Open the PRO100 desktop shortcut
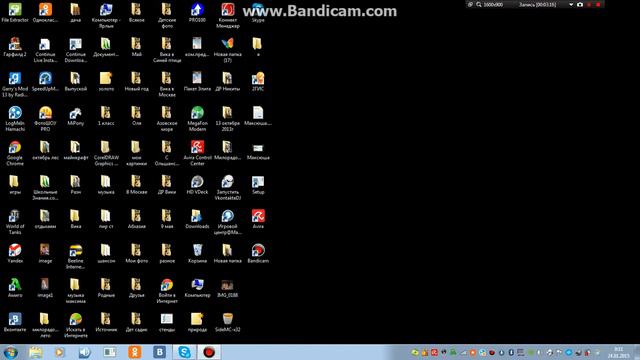This screenshot has width=640, height=360. 197,12
